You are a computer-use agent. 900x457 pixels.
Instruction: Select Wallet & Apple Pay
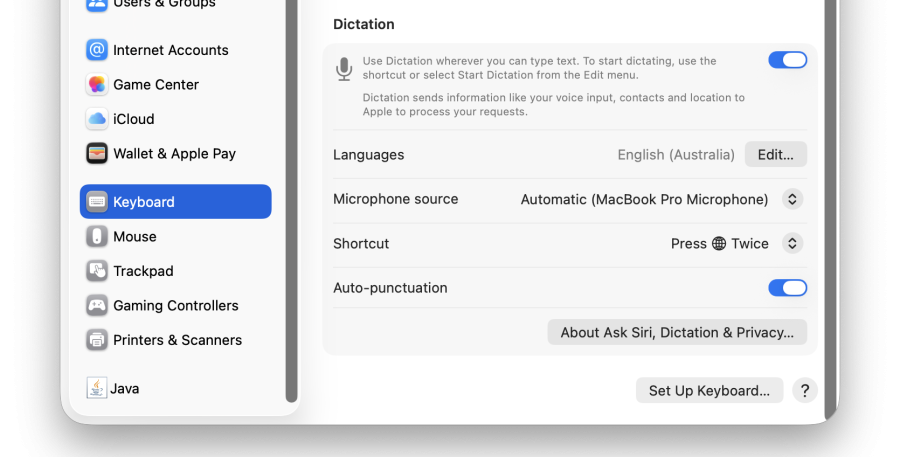(x=176, y=153)
